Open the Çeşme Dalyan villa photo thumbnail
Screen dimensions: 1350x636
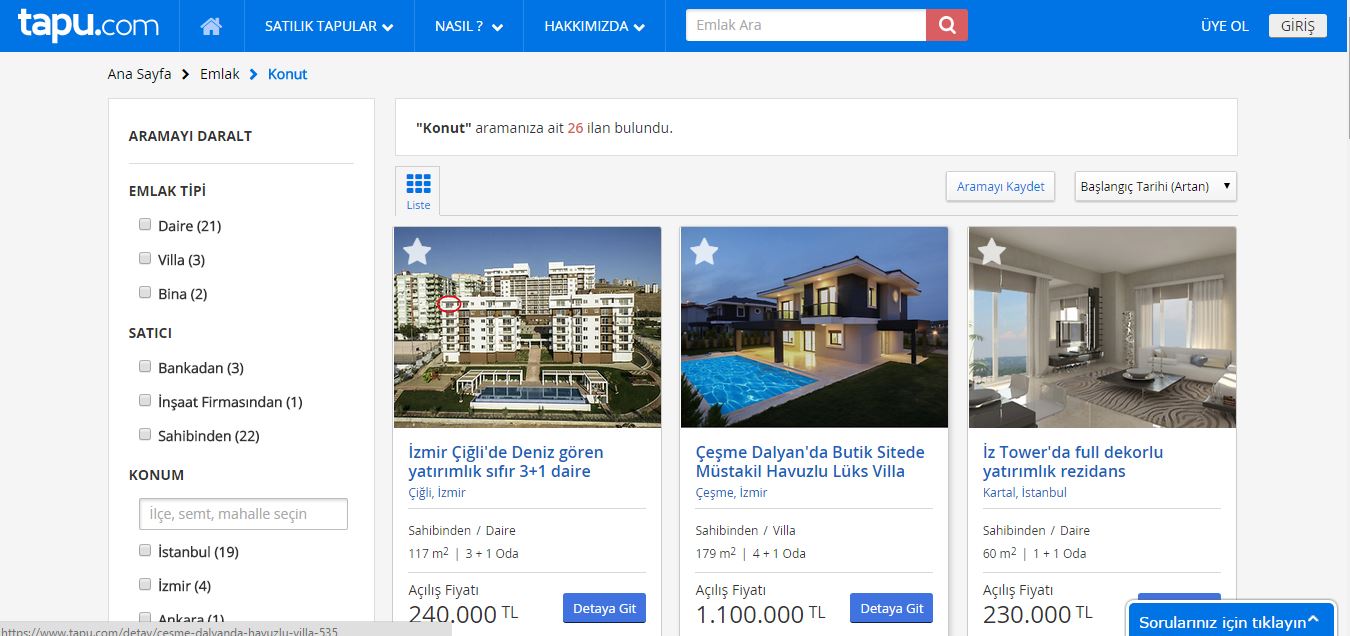coord(814,328)
